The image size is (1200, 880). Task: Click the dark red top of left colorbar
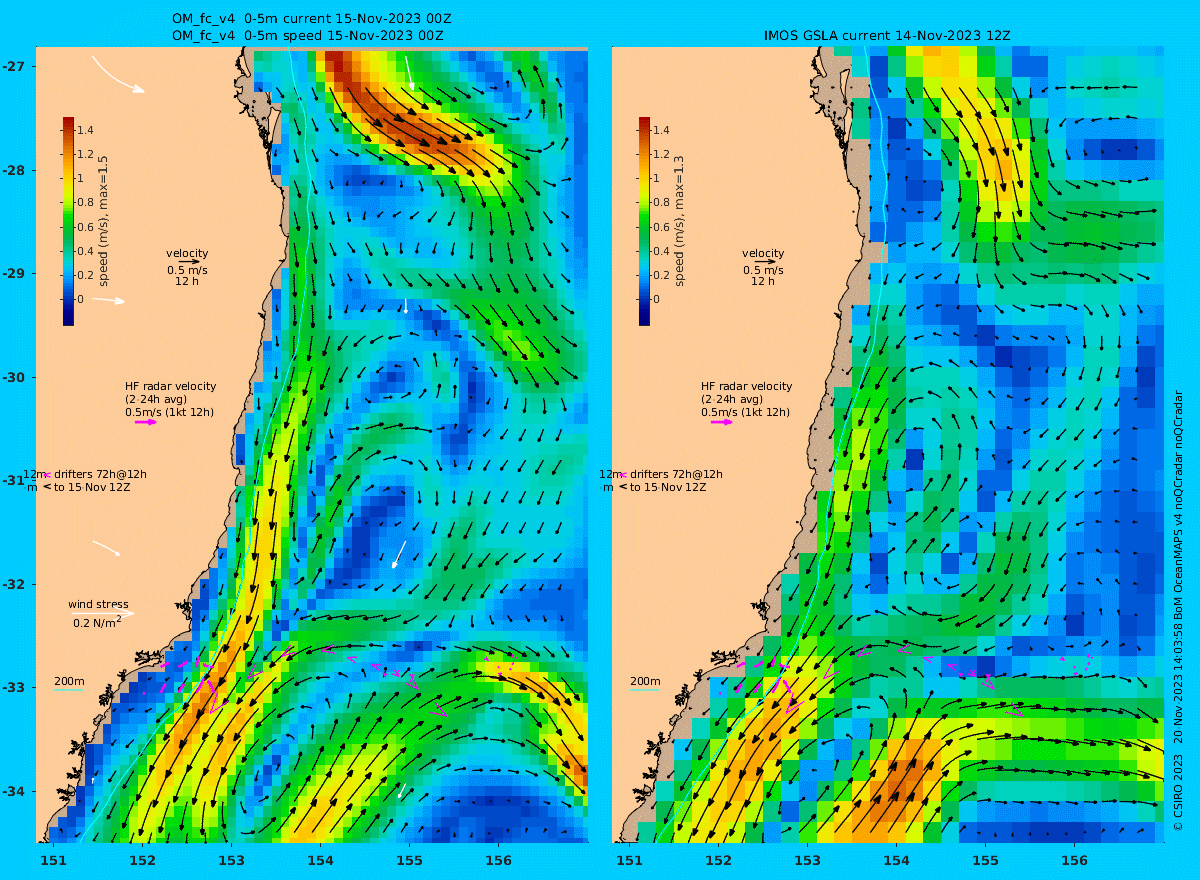click(68, 122)
